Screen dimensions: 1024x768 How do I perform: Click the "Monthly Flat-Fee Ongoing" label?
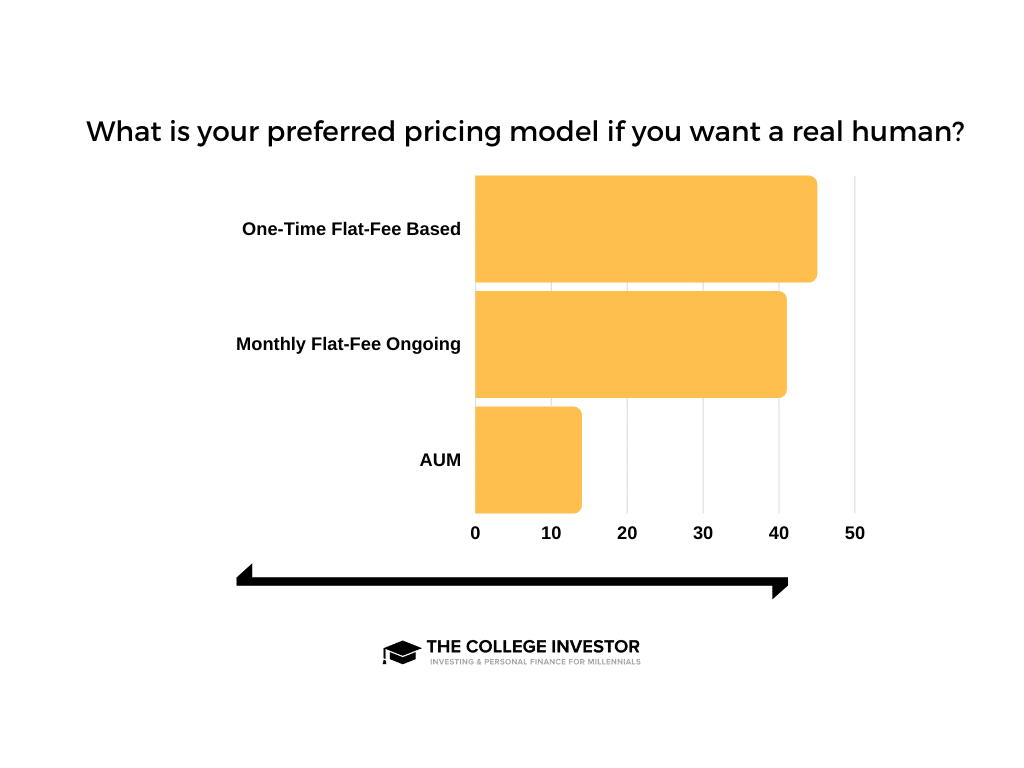pos(348,344)
